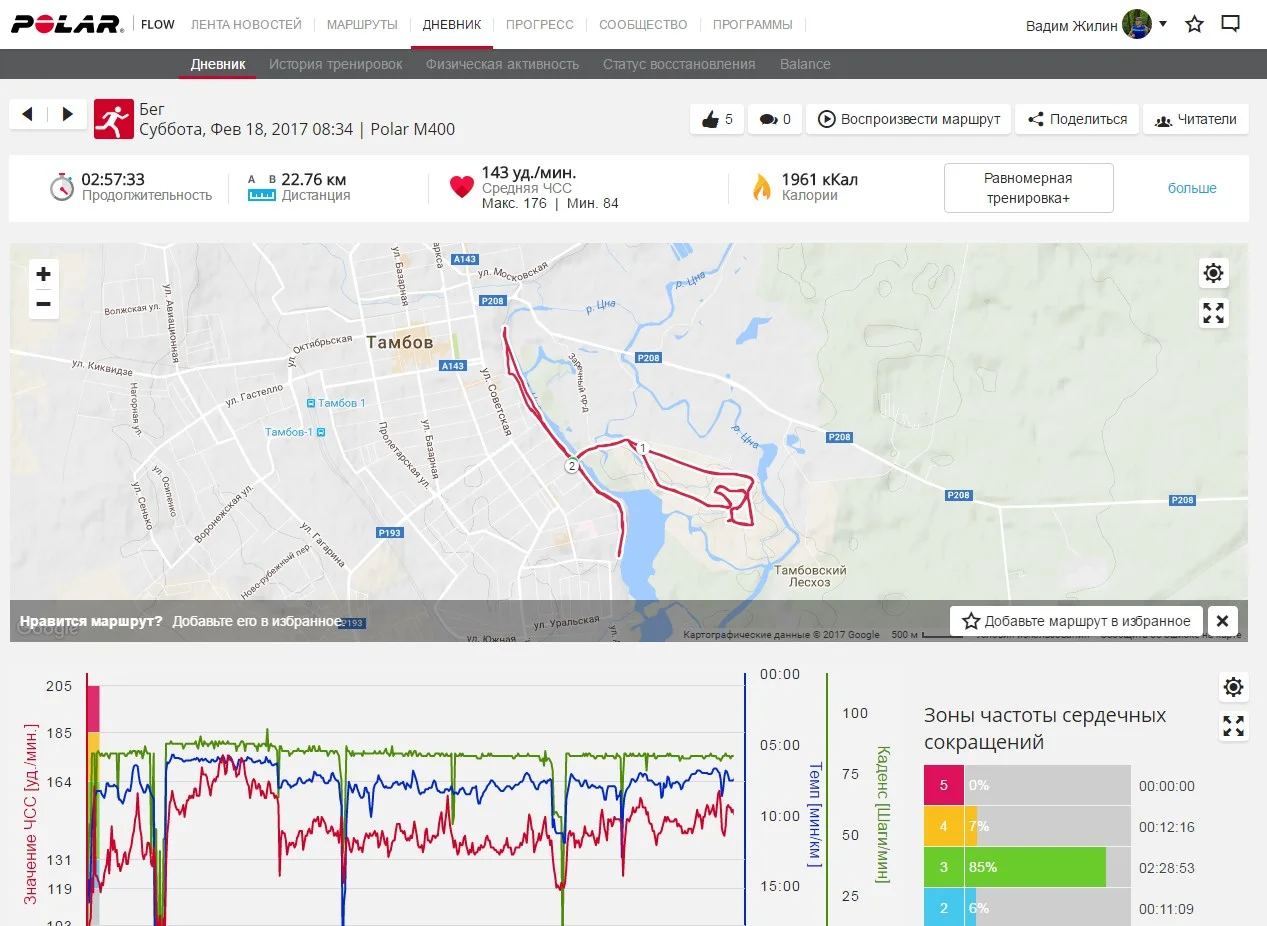Open the История тренировок sub-tab
Screen dimensions: 1267x926
(335, 64)
